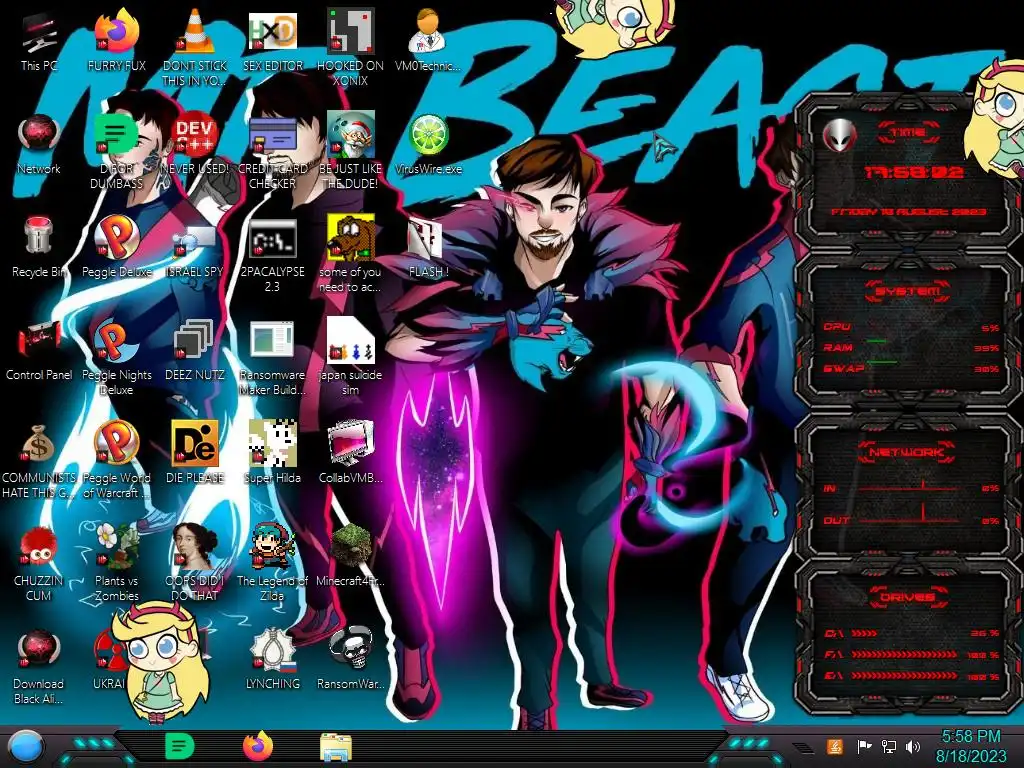Click the IN network traffic graph
The image size is (1024, 768).
pos(910,488)
